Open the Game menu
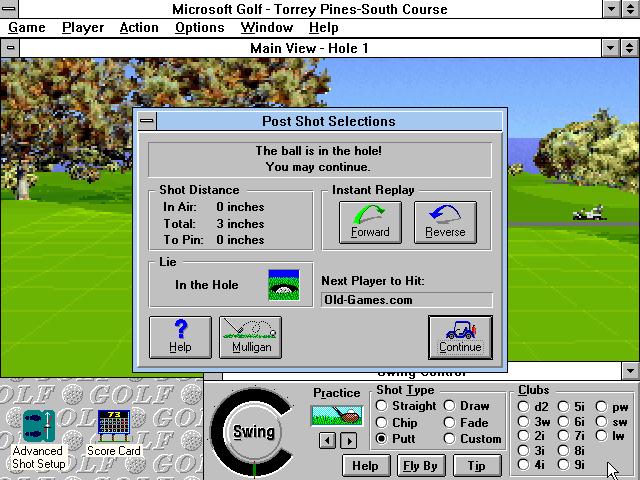 (27, 28)
